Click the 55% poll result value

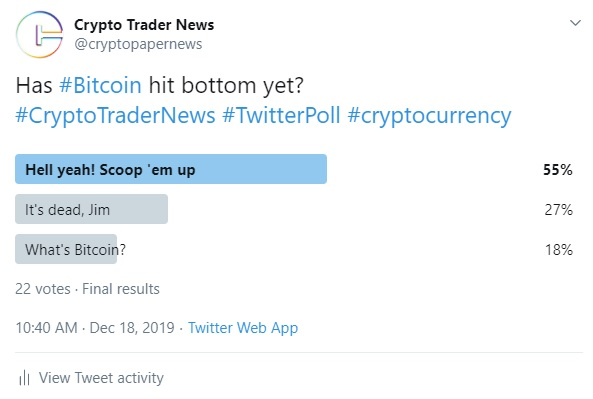[x=558, y=170]
